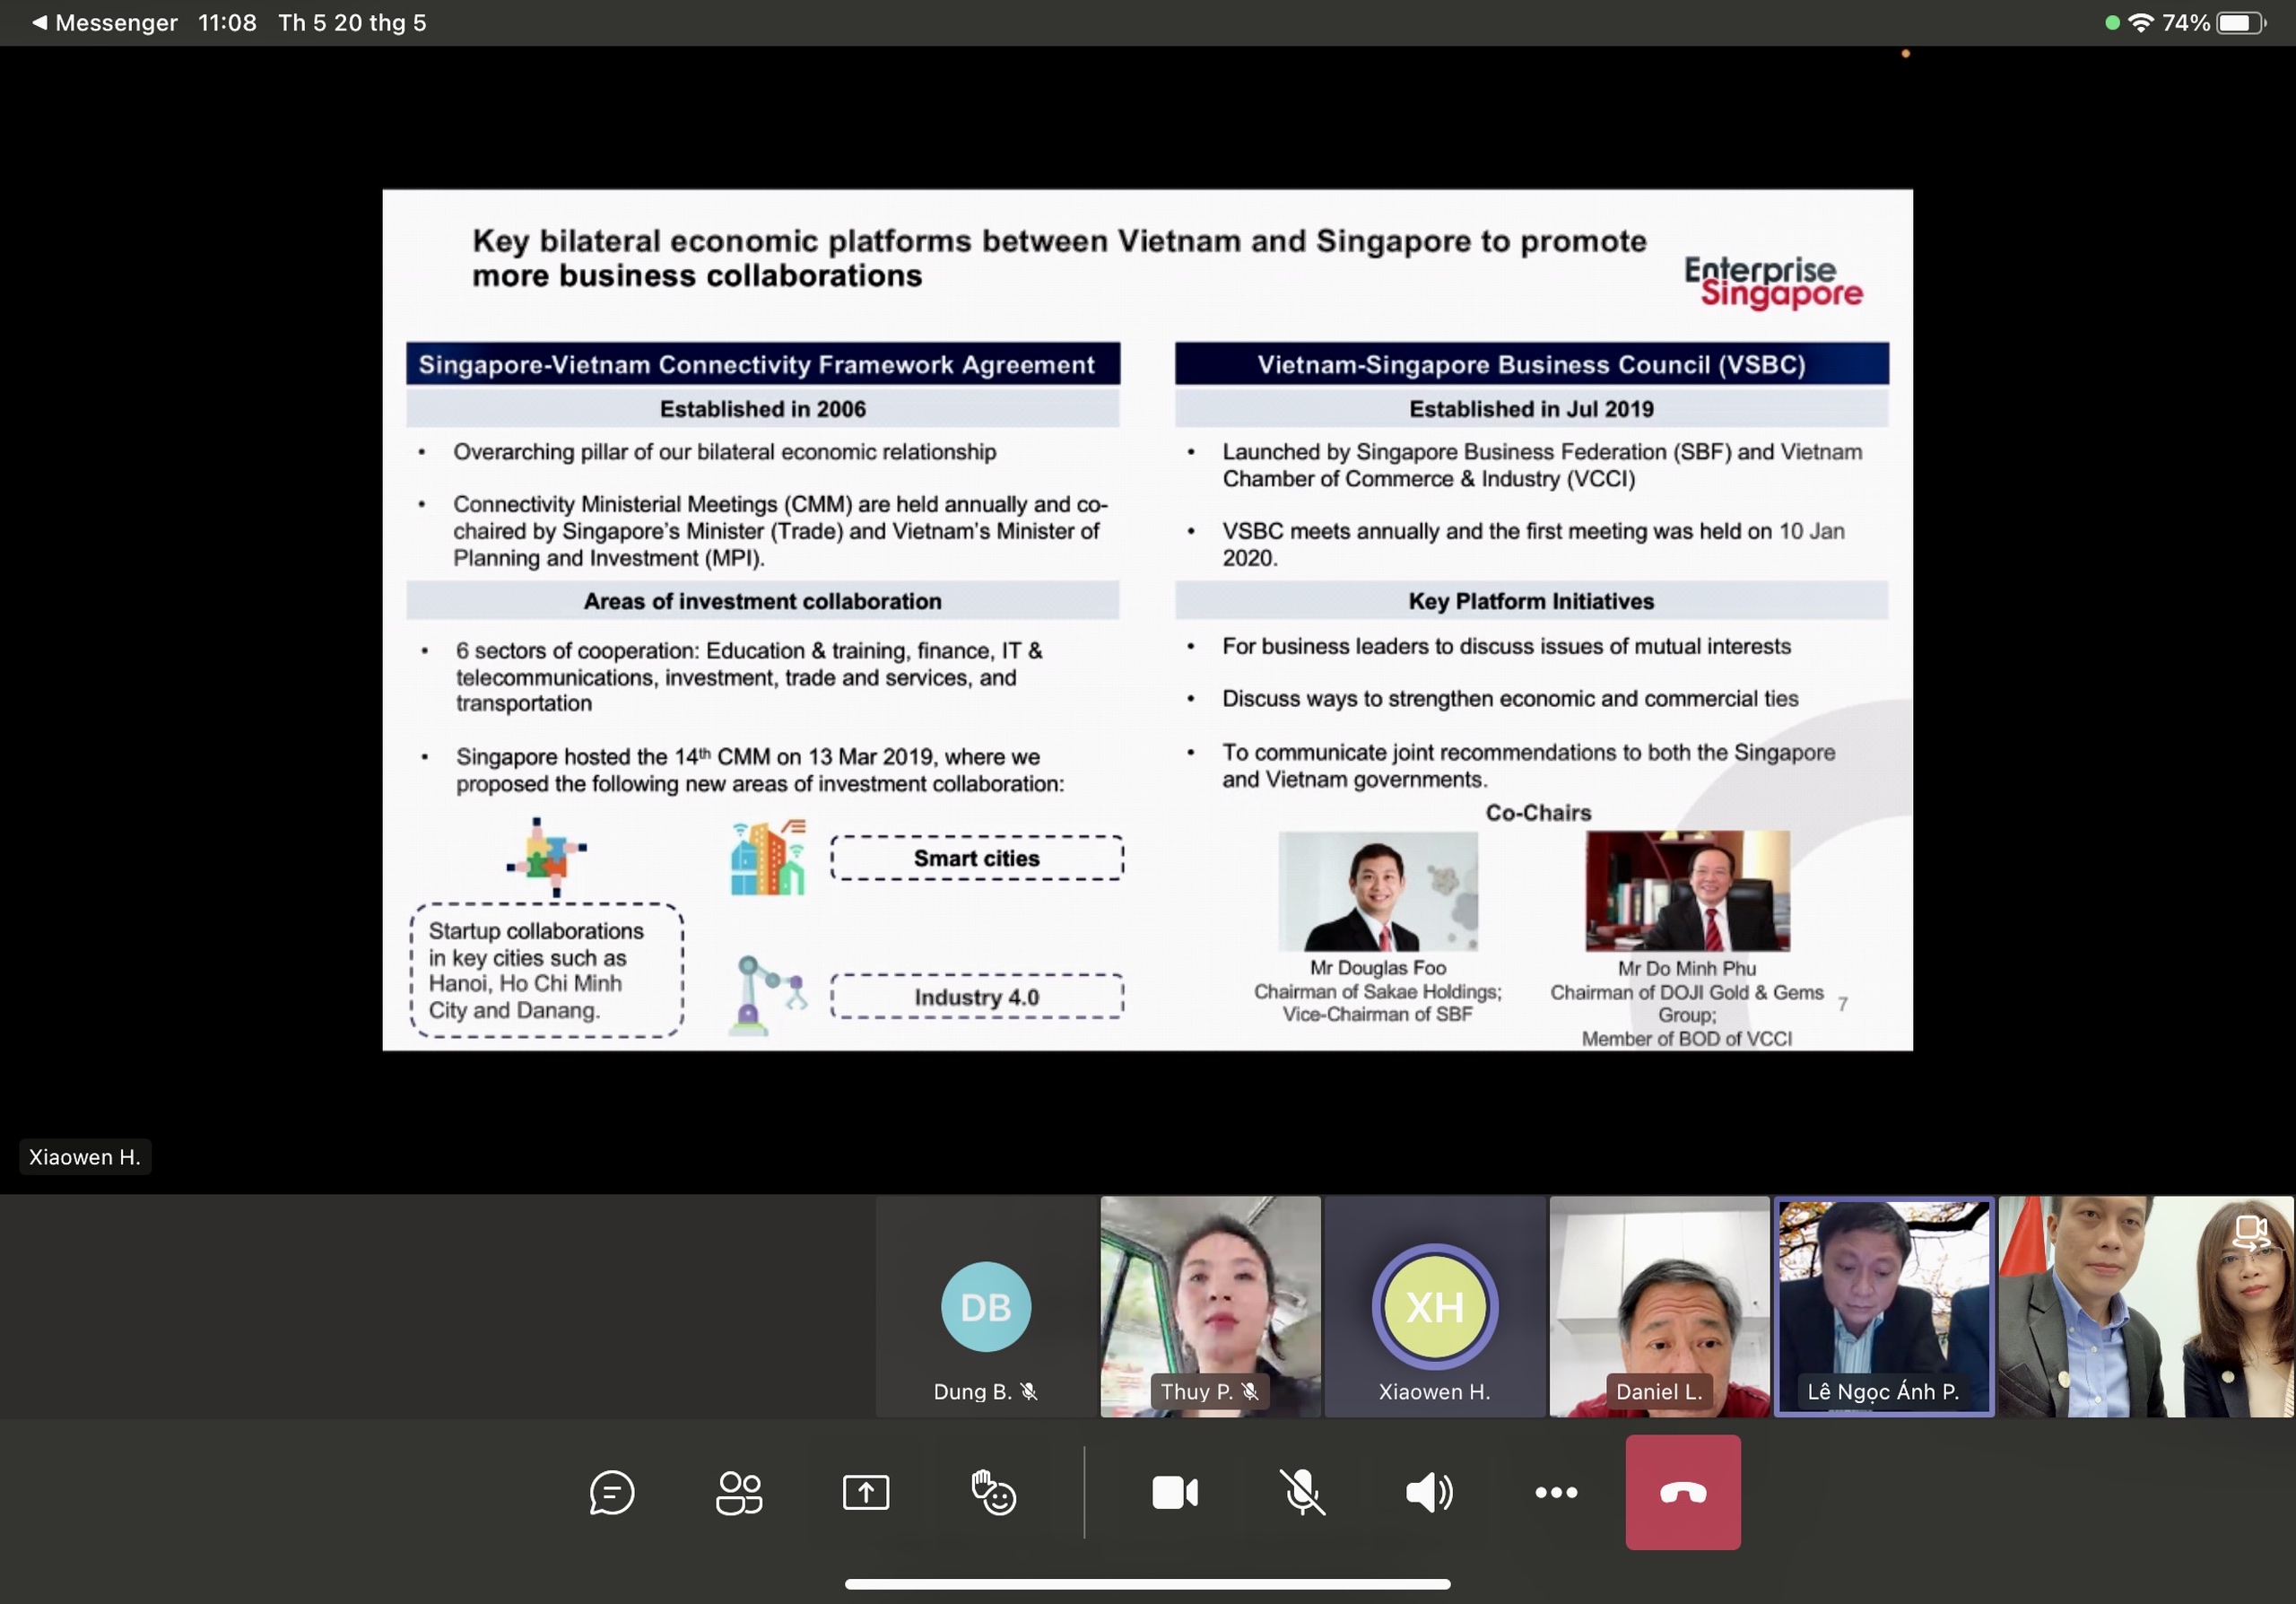
Task: Unmute the microphone button
Action: (x=1302, y=1492)
